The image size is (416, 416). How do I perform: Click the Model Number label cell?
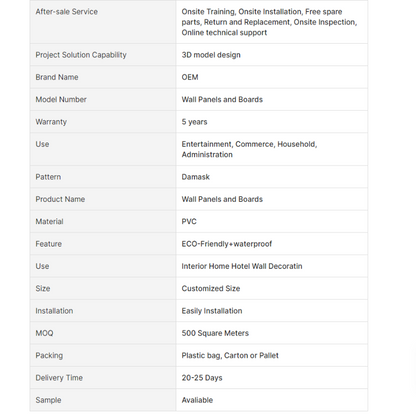[103, 99]
